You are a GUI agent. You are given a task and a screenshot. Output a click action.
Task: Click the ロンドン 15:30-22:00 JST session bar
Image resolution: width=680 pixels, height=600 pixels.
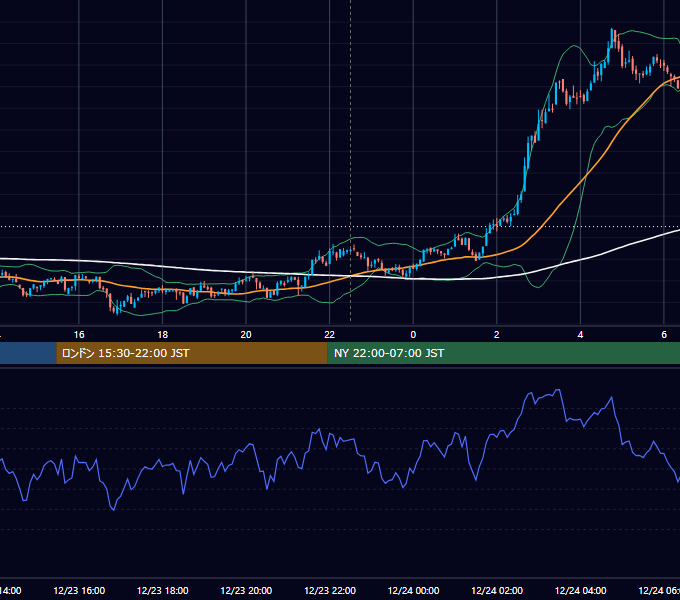(x=192, y=353)
